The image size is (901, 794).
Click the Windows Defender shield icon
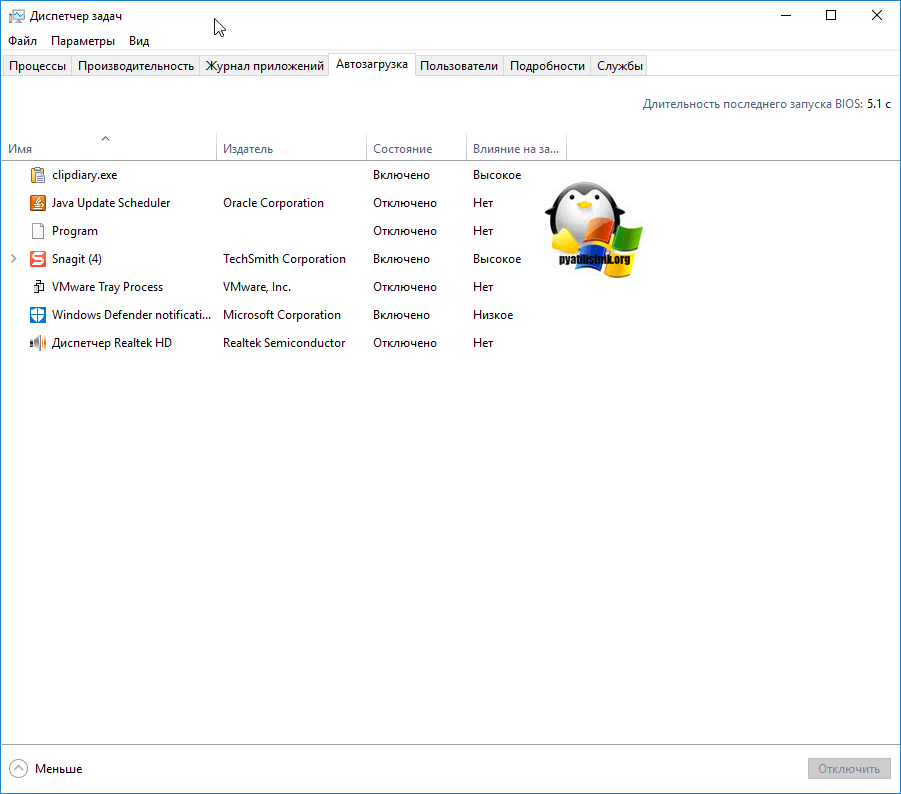(x=38, y=315)
